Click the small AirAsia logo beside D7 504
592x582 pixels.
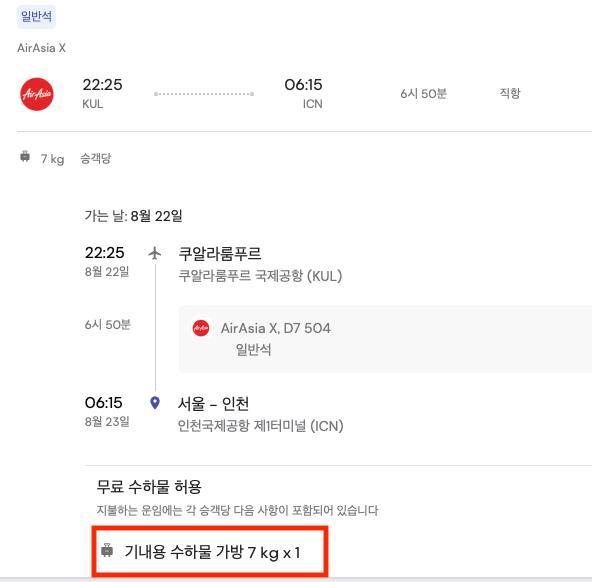pyautogui.click(x=201, y=328)
